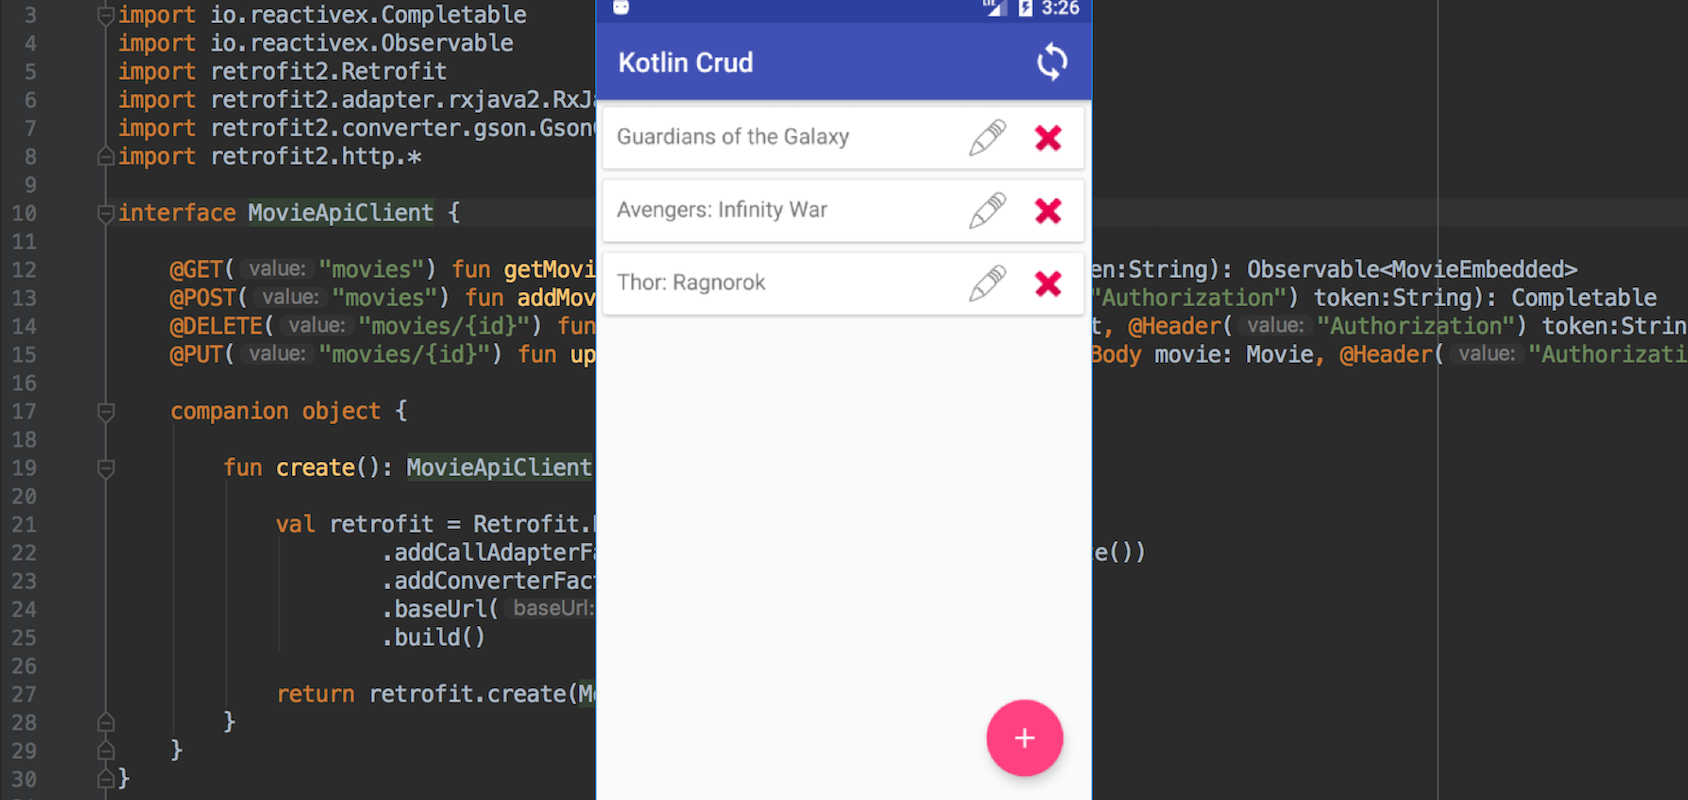Edit the Thor: Ragnorok entry
Viewport: 1688px width, 800px height.
987,284
